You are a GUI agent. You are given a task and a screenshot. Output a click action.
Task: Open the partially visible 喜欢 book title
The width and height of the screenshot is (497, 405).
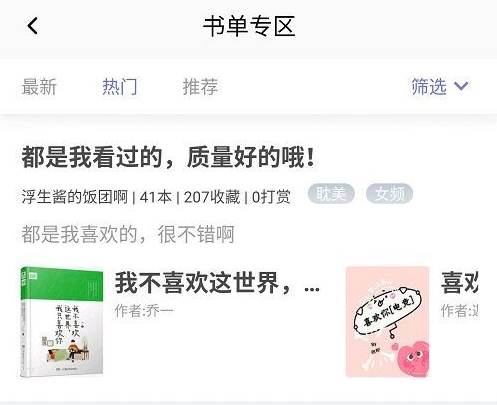pyautogui.click(x=459, y=283)
